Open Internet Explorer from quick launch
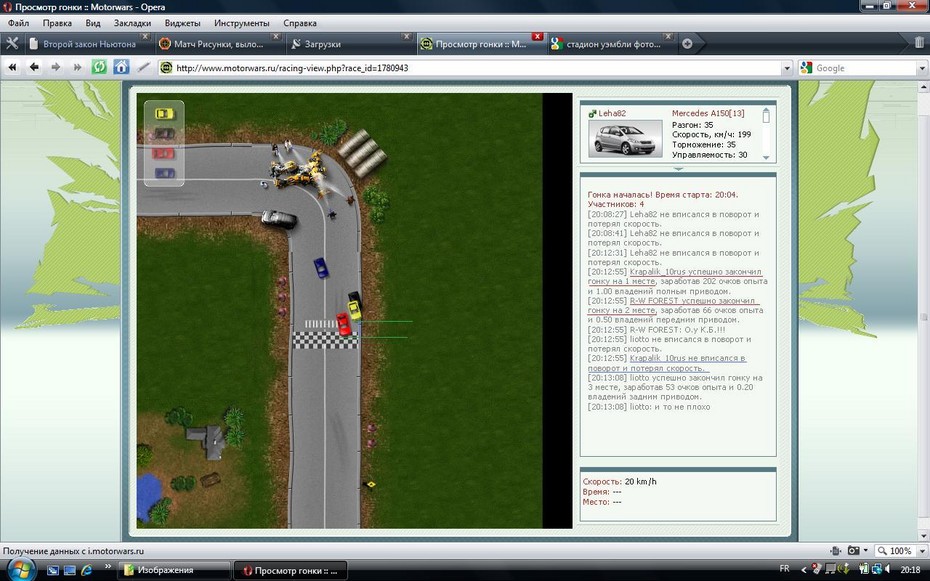930x581 pixels. click(x=87, y=570)
